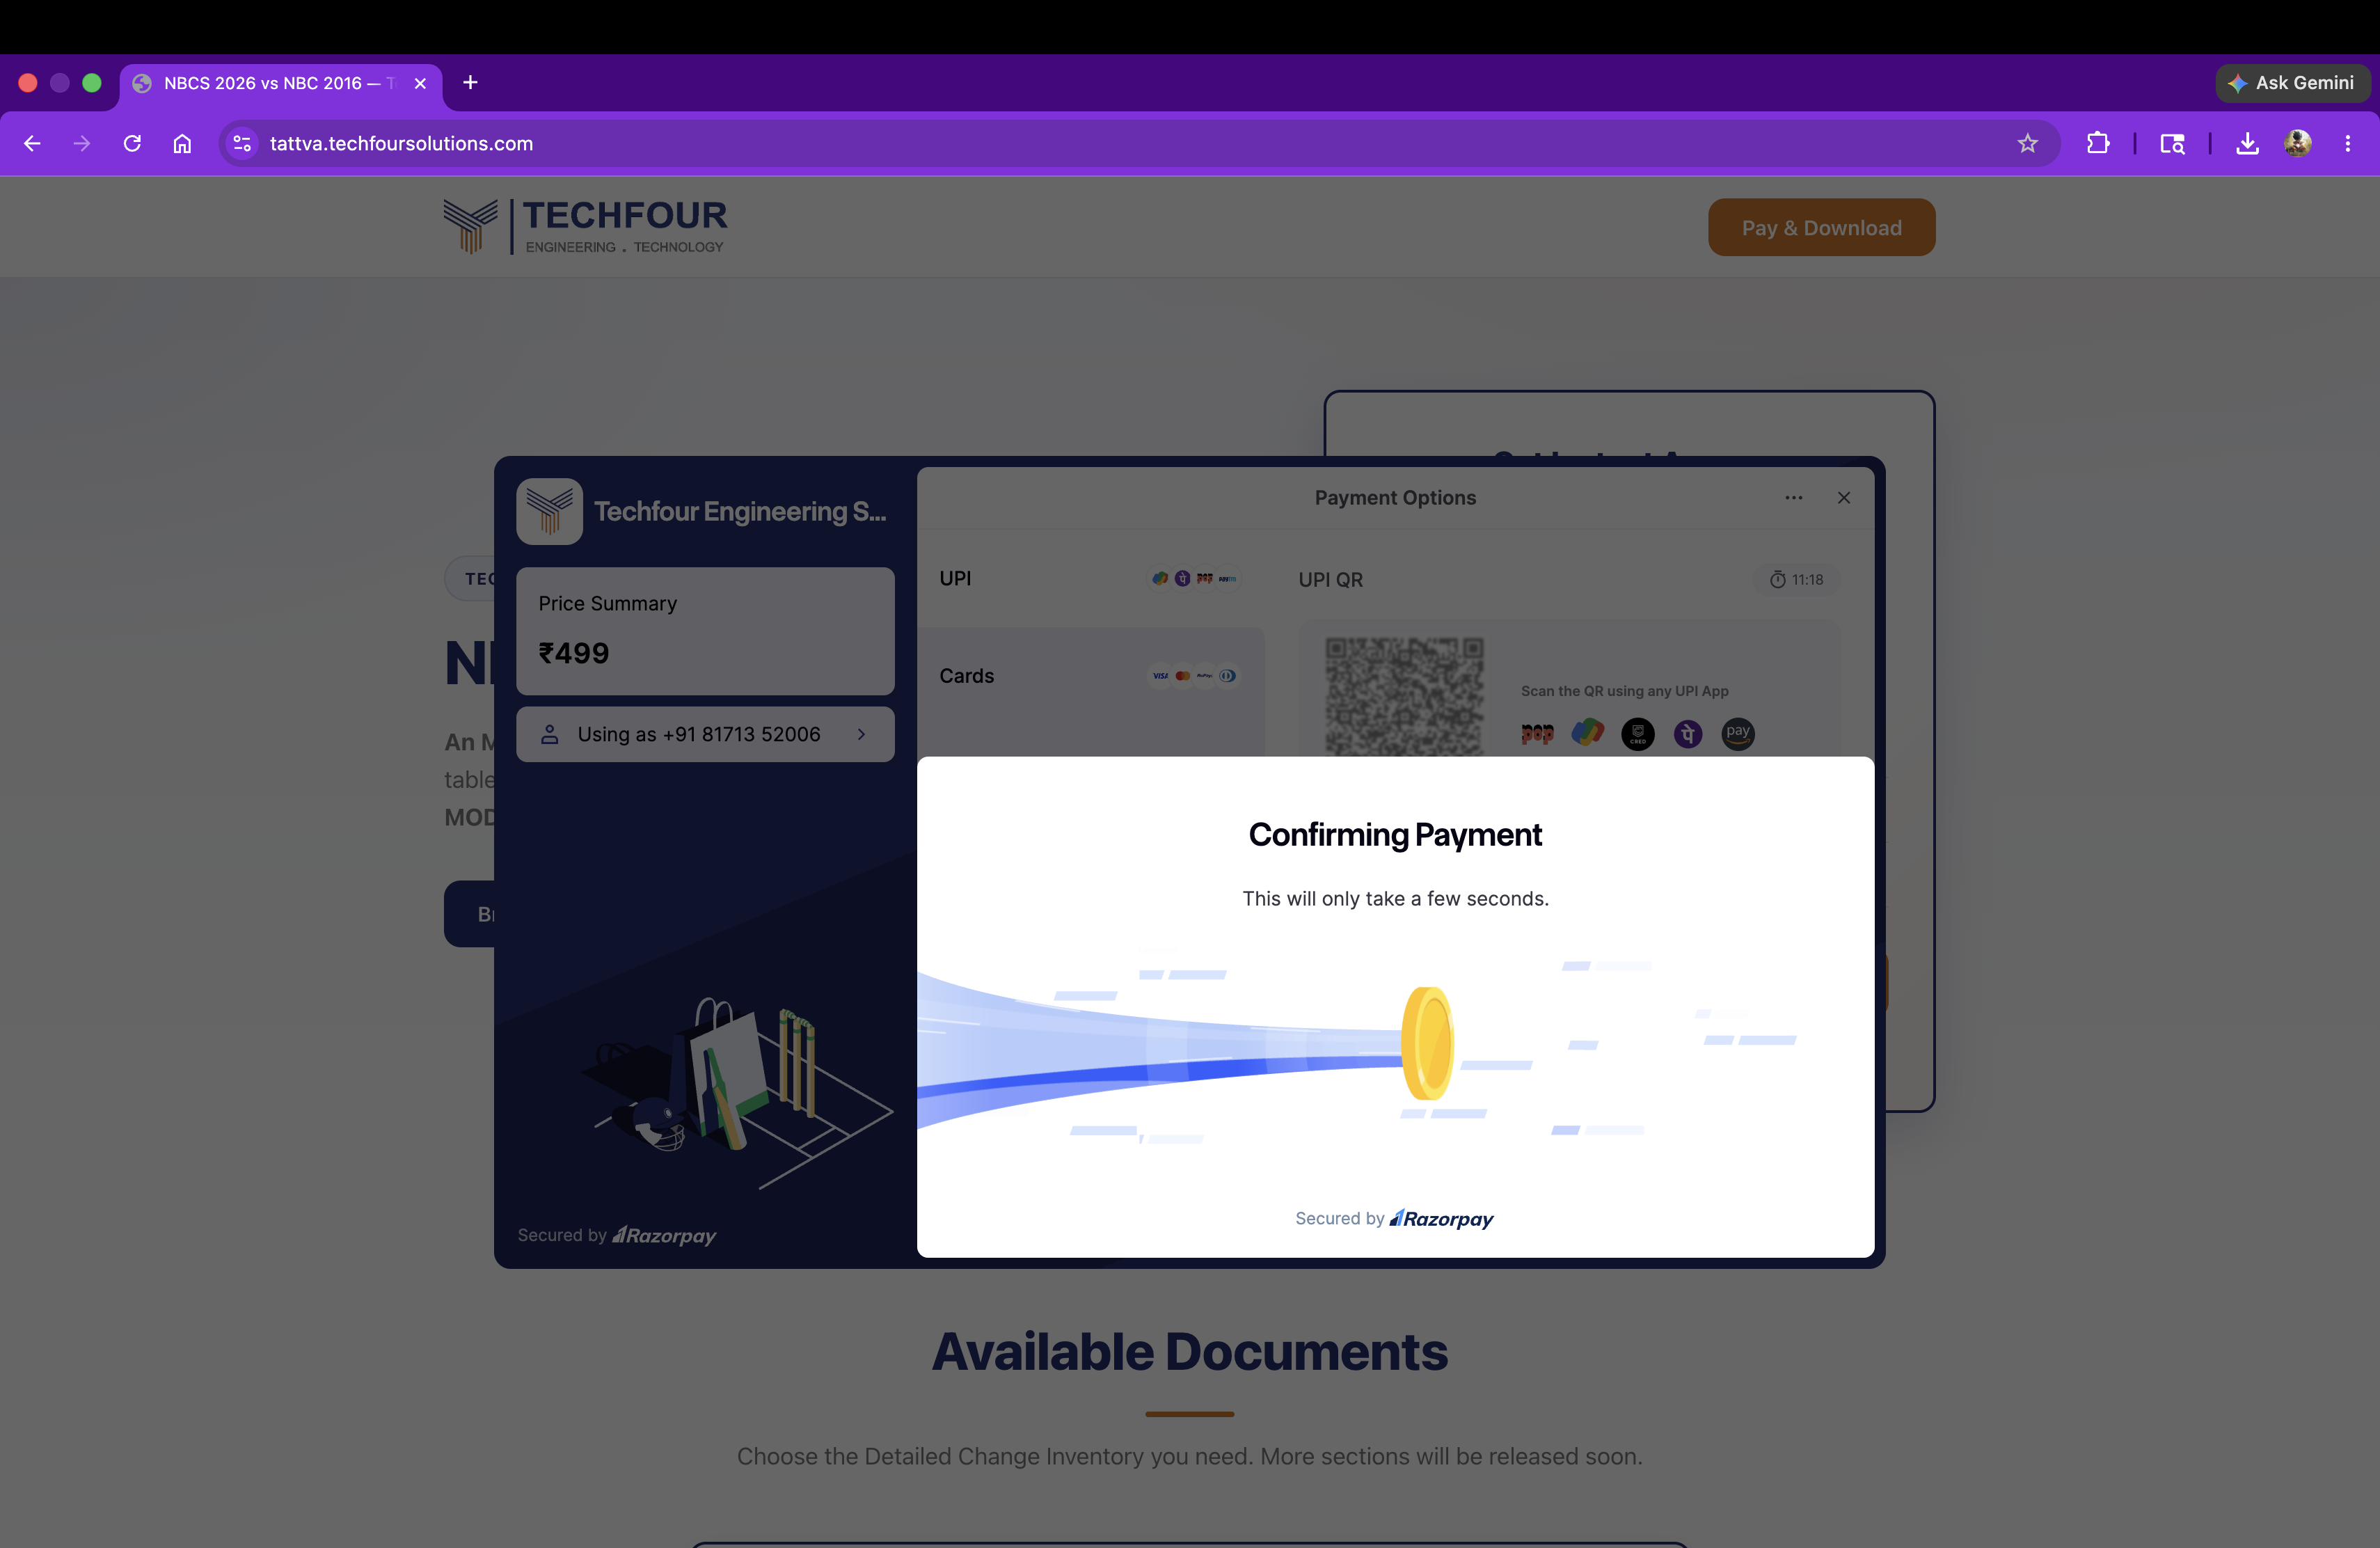Click the QR timer 11:18 badge
Image resolution: width=2380 pixels, height=1548 pixels.
1796,580
